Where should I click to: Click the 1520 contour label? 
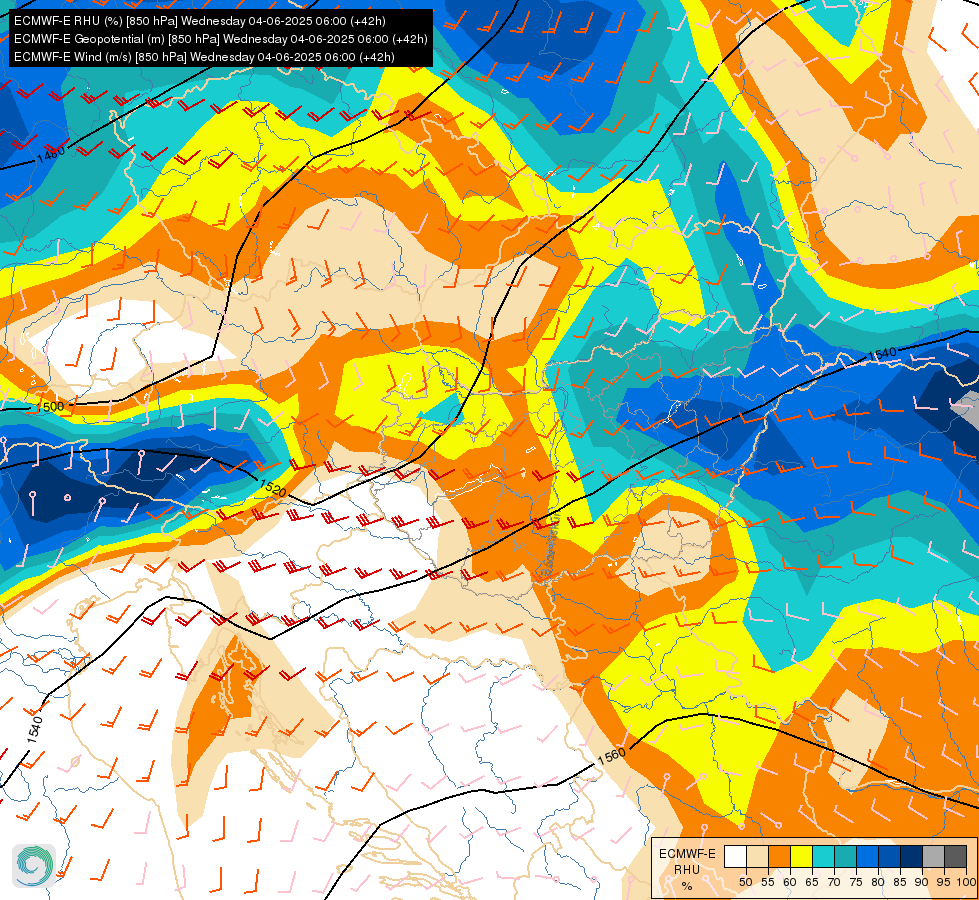(x=272, y=488)
